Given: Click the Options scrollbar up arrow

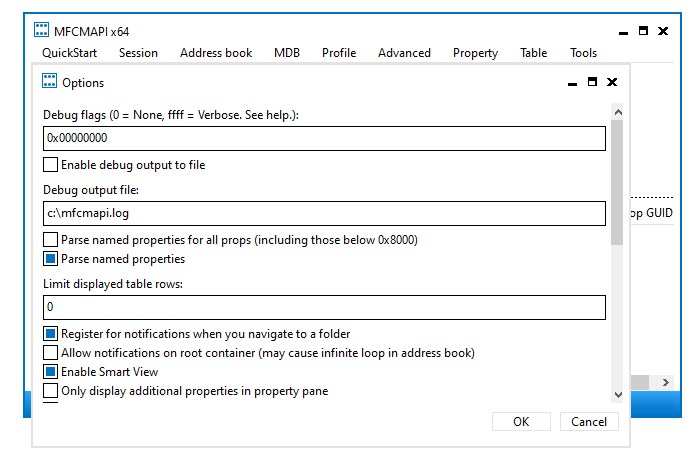Looking at the screenshot, I should point(617,113).
